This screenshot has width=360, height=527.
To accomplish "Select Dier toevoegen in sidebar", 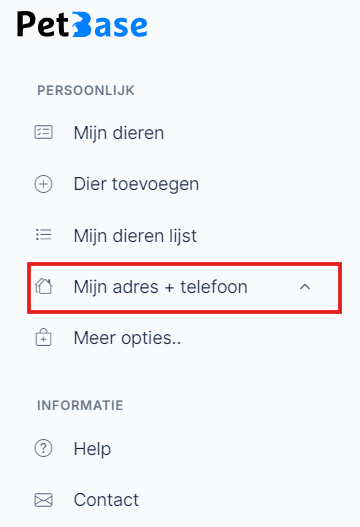I will [x=136, y=184].
